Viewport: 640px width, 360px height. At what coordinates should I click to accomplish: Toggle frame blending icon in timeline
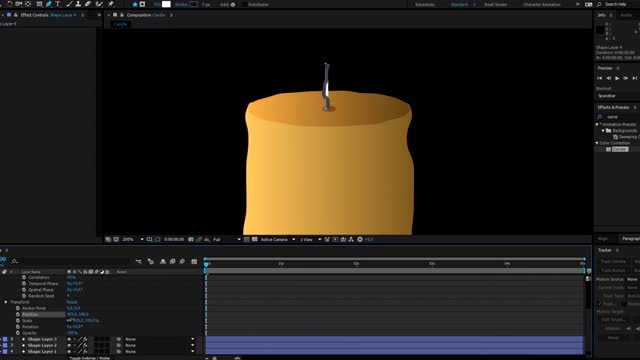(x=173, y=262)
